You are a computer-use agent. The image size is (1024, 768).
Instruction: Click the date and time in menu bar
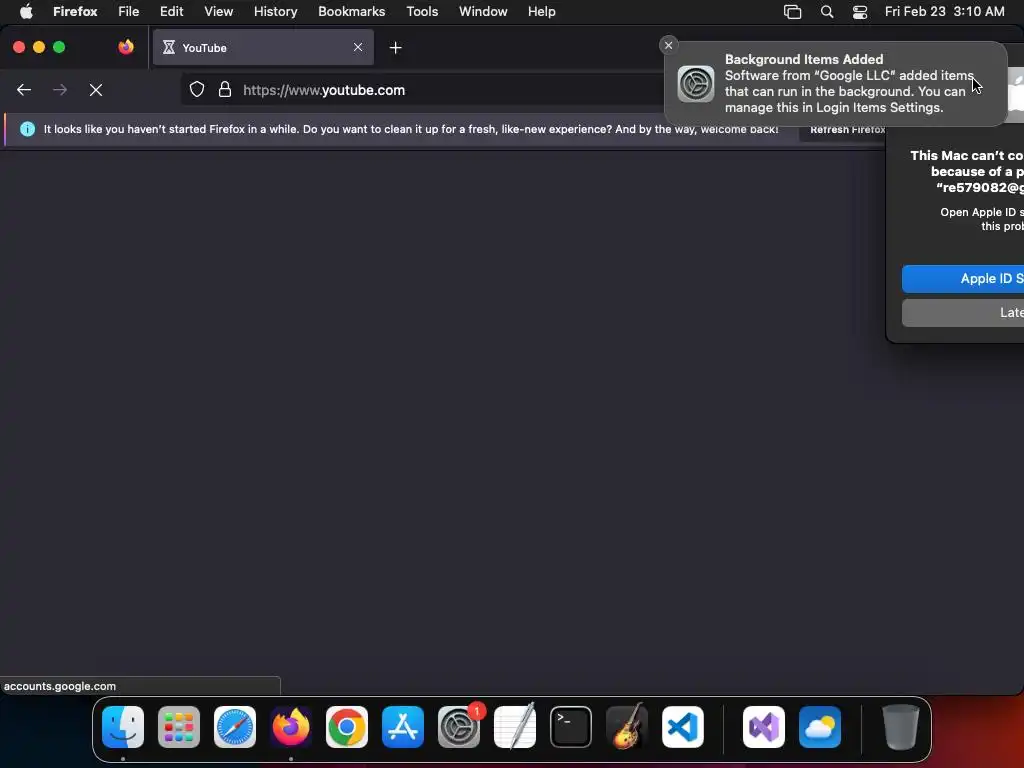pyautogui.click(x=944, y=12)
